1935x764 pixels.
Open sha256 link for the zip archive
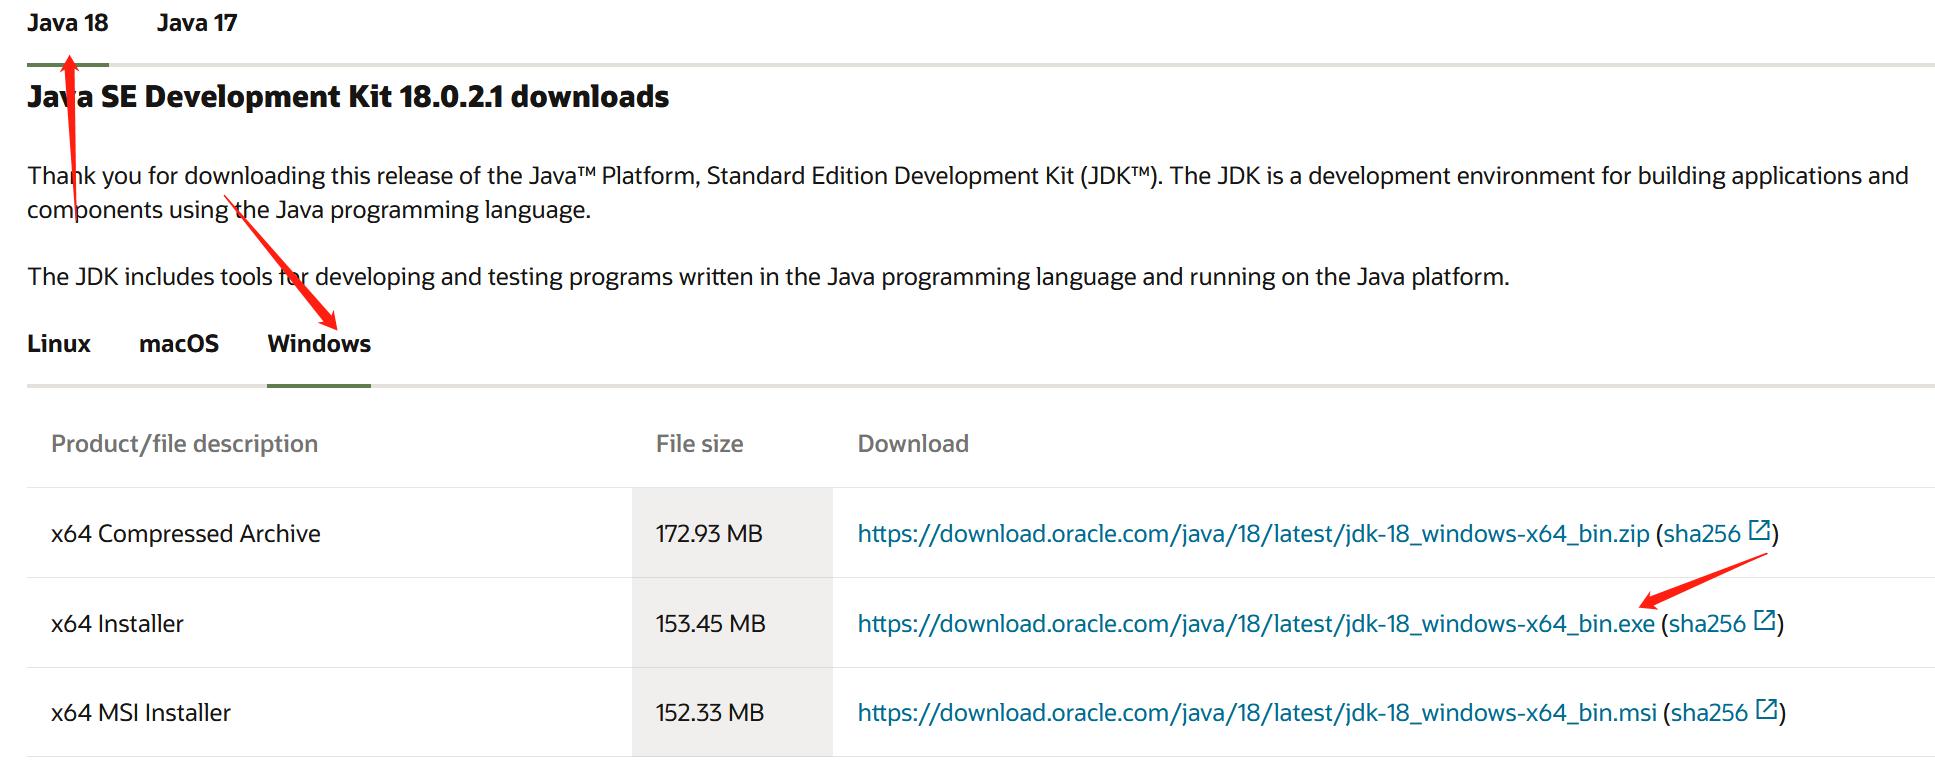point(1702,534)
